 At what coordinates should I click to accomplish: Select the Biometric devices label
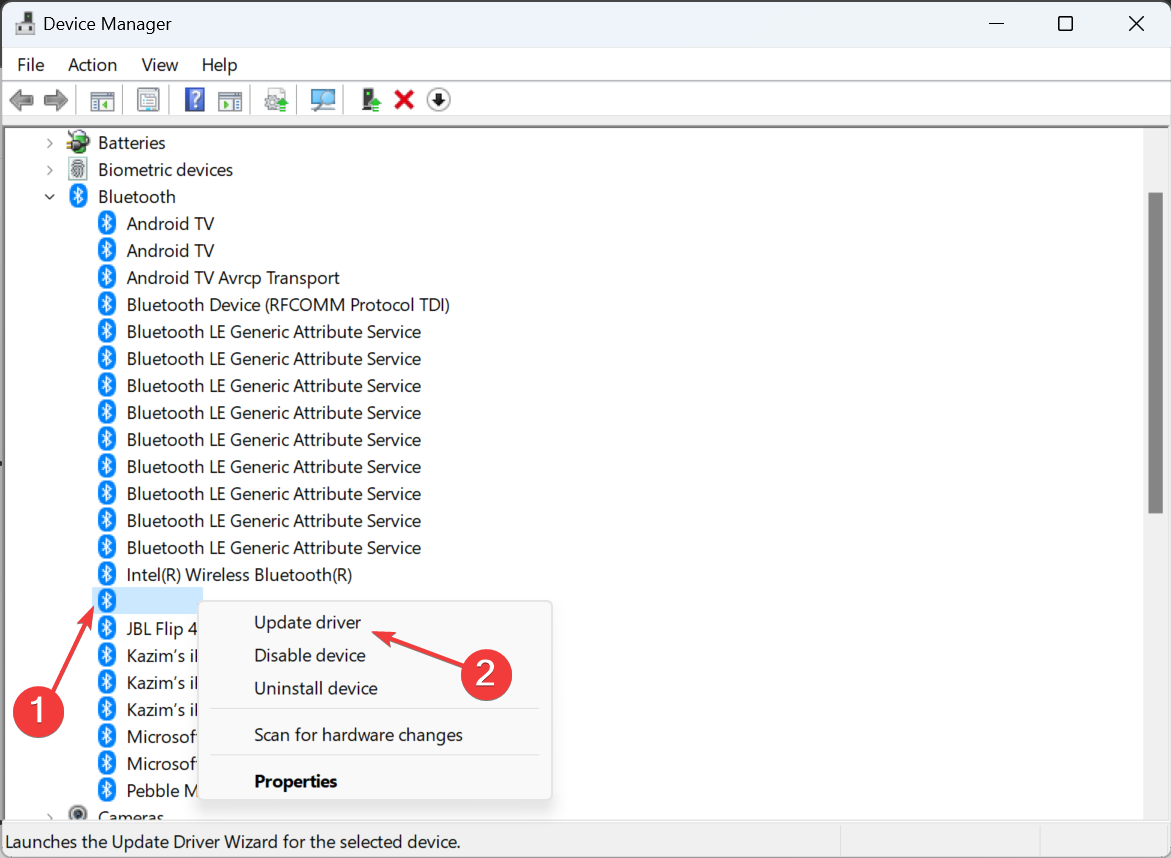166,170
